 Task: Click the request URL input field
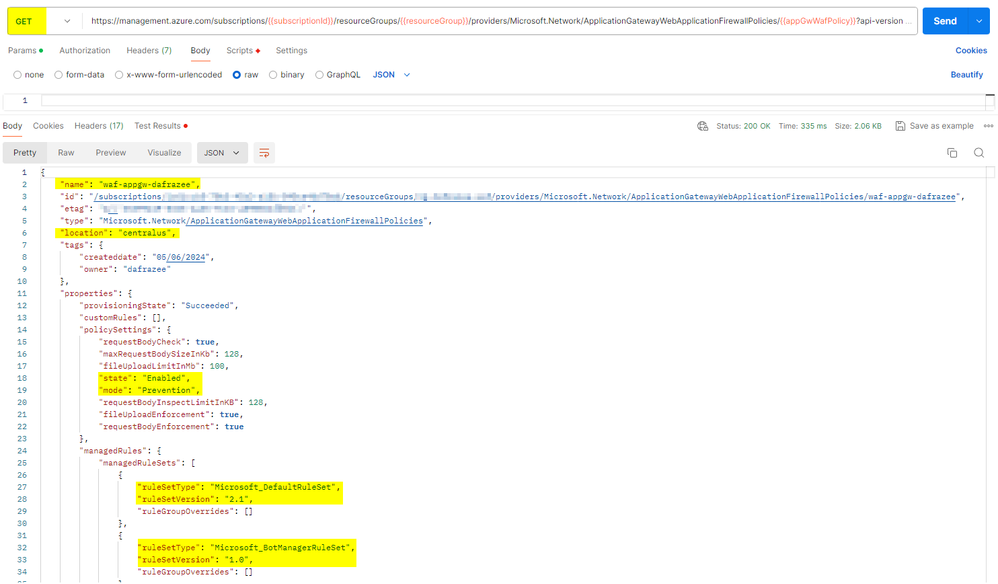500,21
